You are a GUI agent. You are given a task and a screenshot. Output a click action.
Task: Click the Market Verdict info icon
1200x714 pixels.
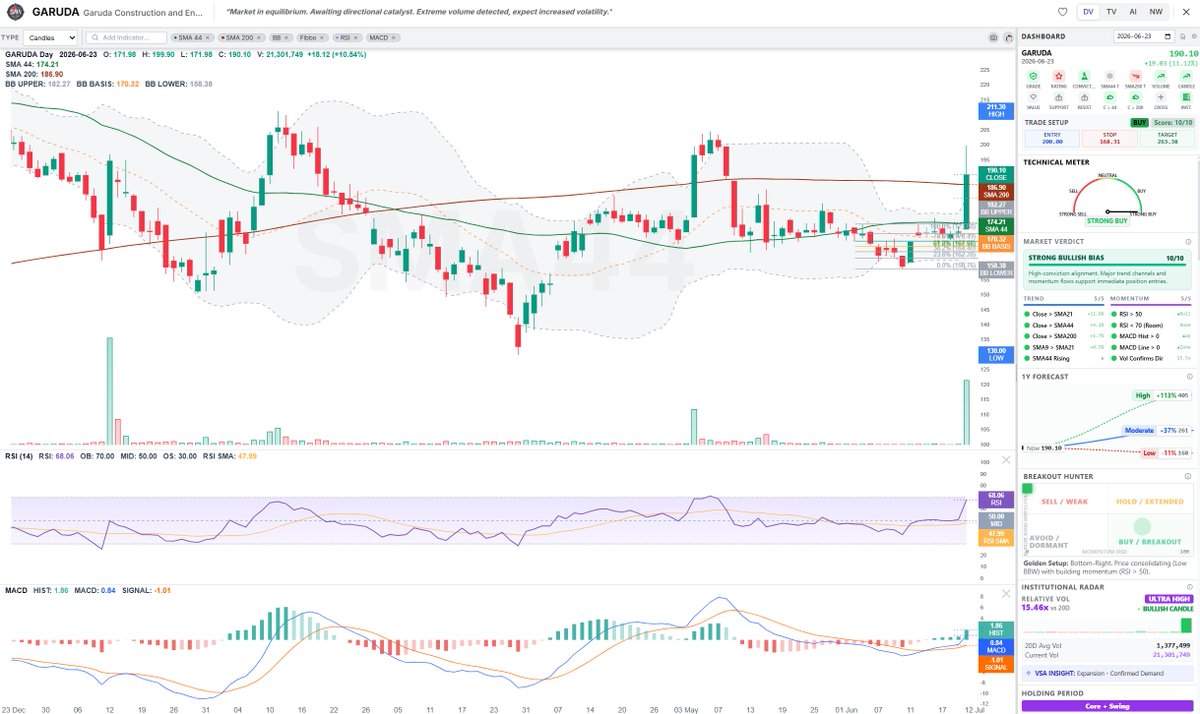(x=1188, y=241)
